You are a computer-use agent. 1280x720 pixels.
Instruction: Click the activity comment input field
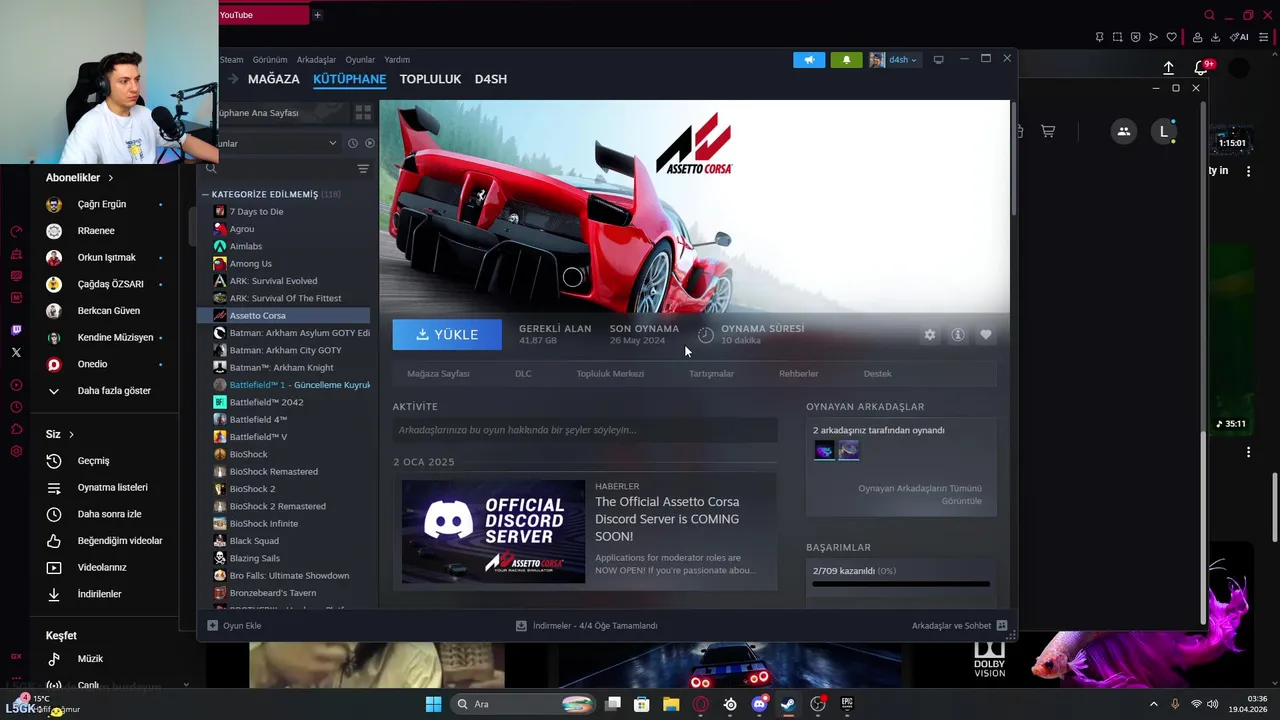pos(585,430)
